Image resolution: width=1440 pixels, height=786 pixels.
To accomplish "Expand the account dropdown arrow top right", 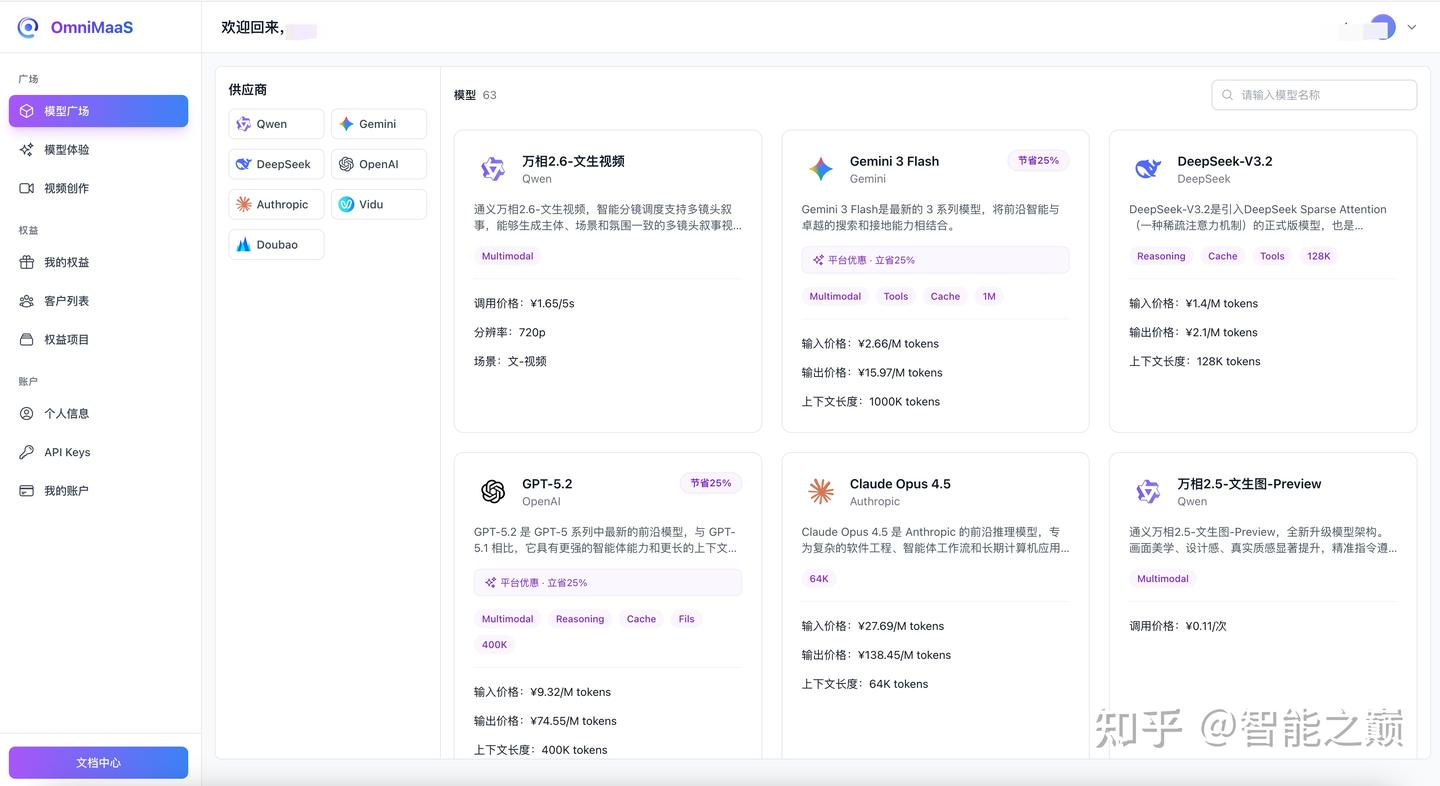I will click(1411, 27).
